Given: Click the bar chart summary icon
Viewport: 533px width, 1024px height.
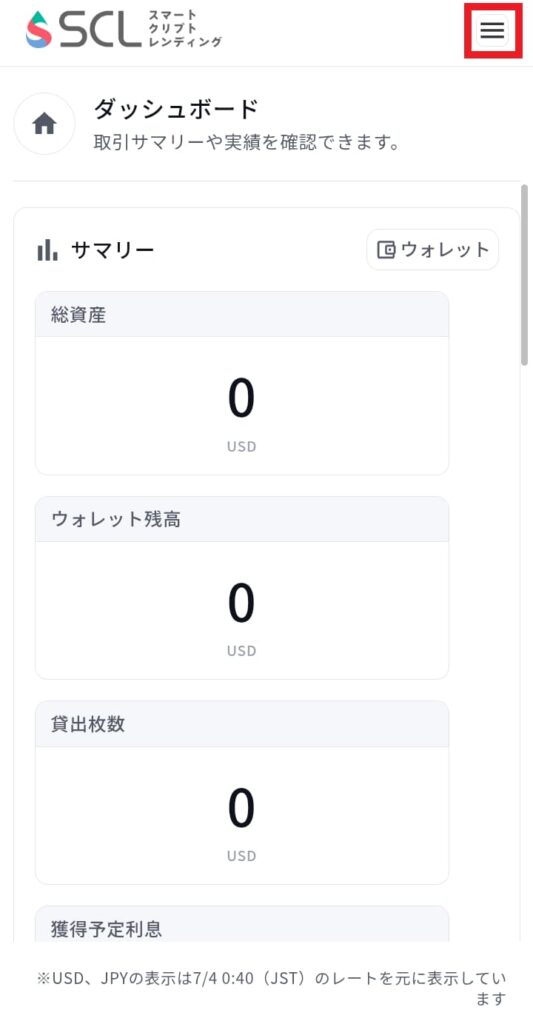Looking at the screenshot, I should coord(47,249).
